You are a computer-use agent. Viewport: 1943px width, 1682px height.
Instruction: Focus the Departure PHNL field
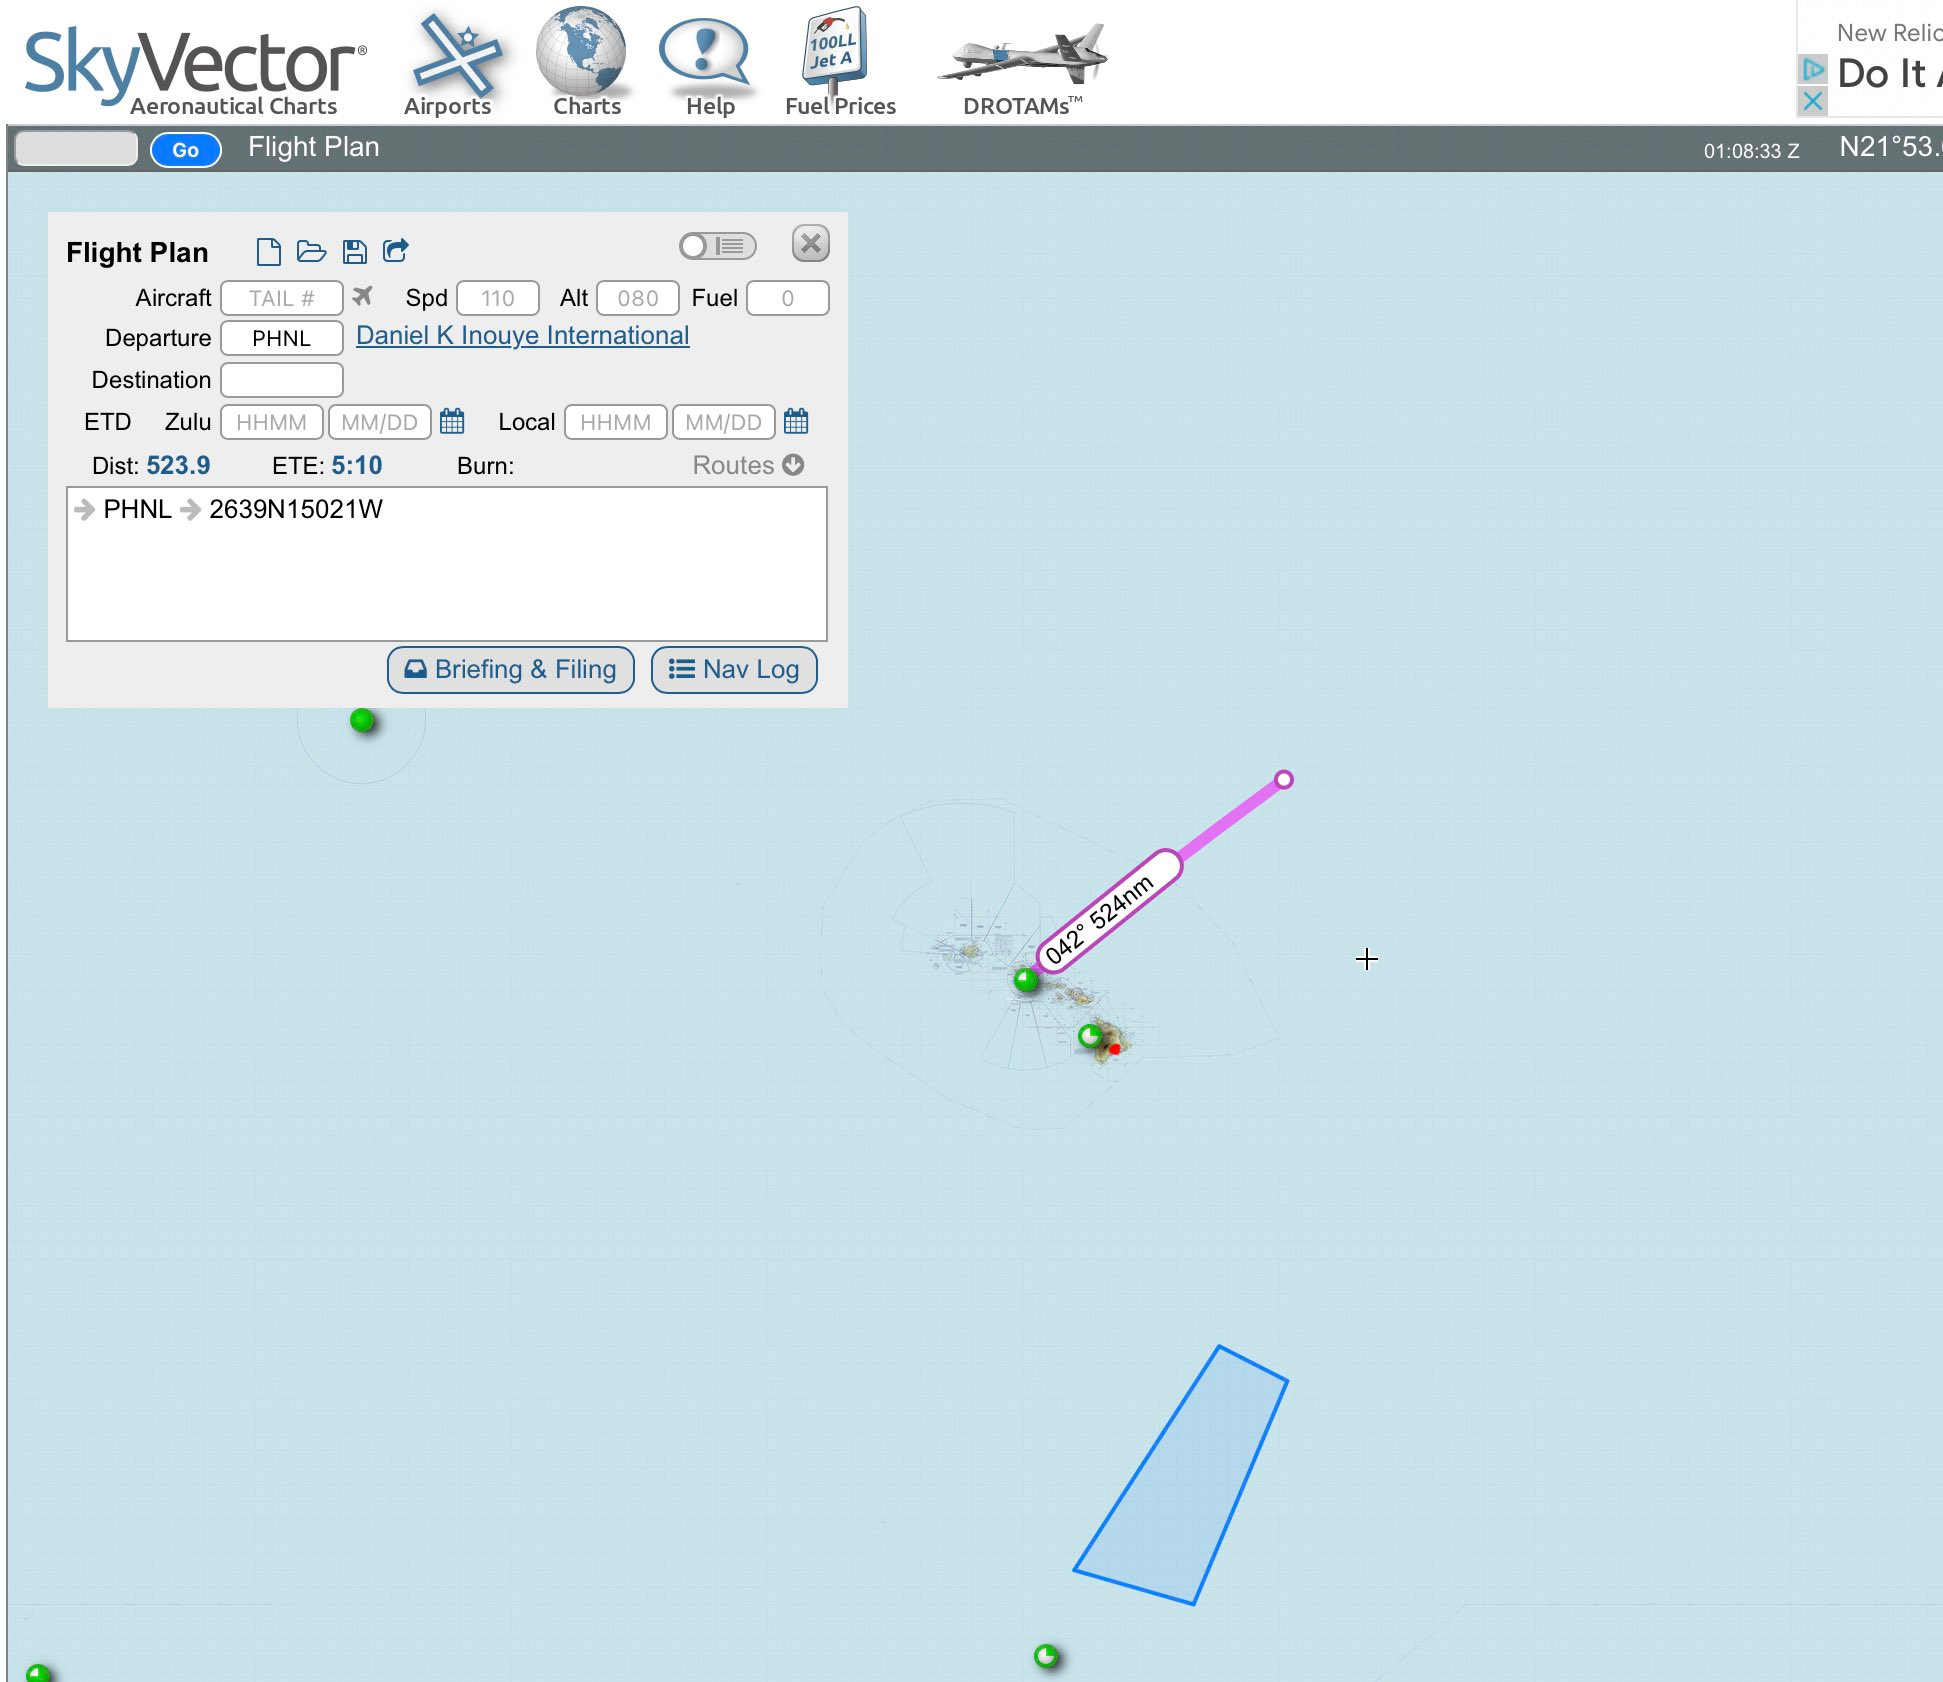282,338
